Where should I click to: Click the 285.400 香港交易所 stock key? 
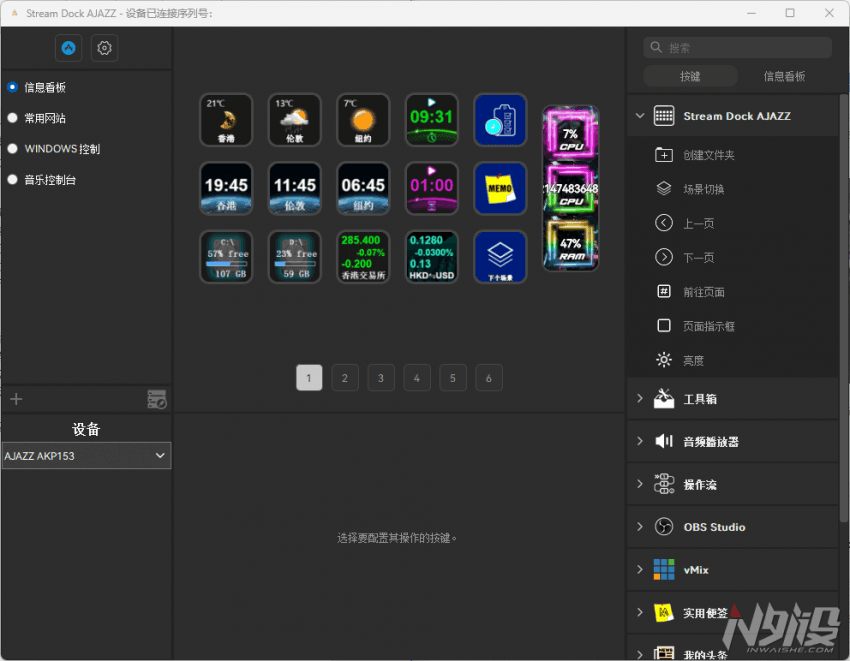(363, 257)
